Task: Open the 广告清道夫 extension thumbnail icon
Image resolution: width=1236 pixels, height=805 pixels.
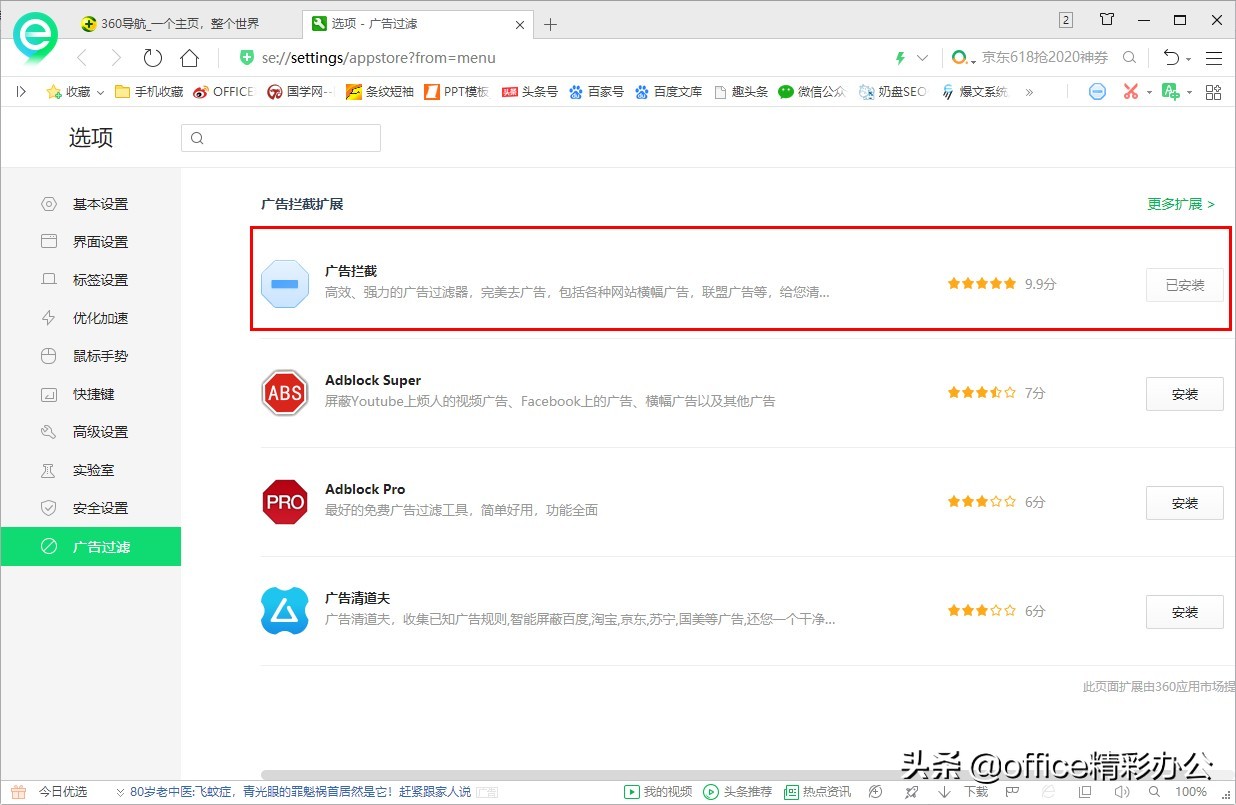Action: click(284, 611)
